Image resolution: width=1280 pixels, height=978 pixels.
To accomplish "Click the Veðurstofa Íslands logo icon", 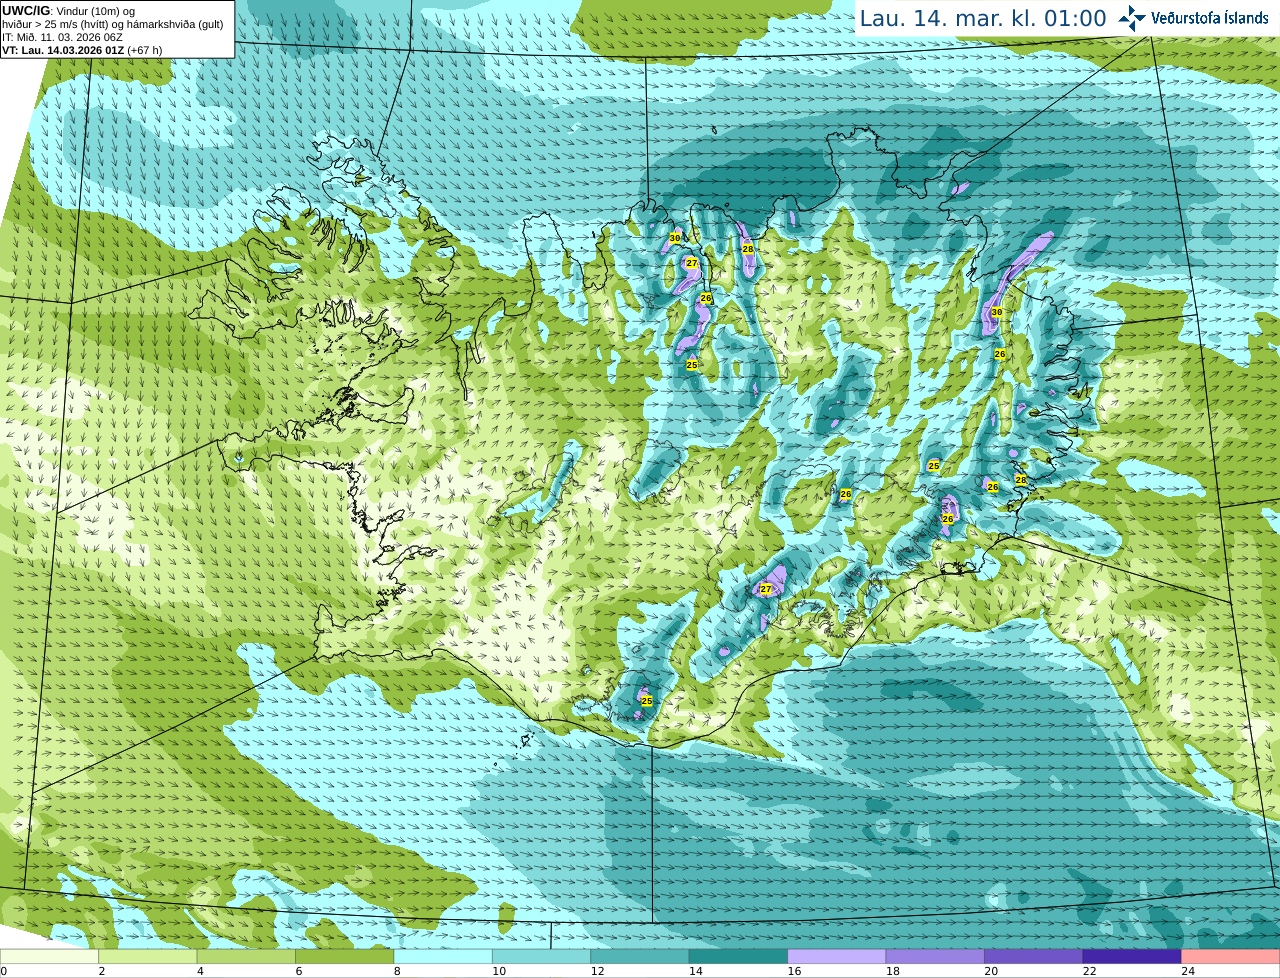I will 1132,18.
